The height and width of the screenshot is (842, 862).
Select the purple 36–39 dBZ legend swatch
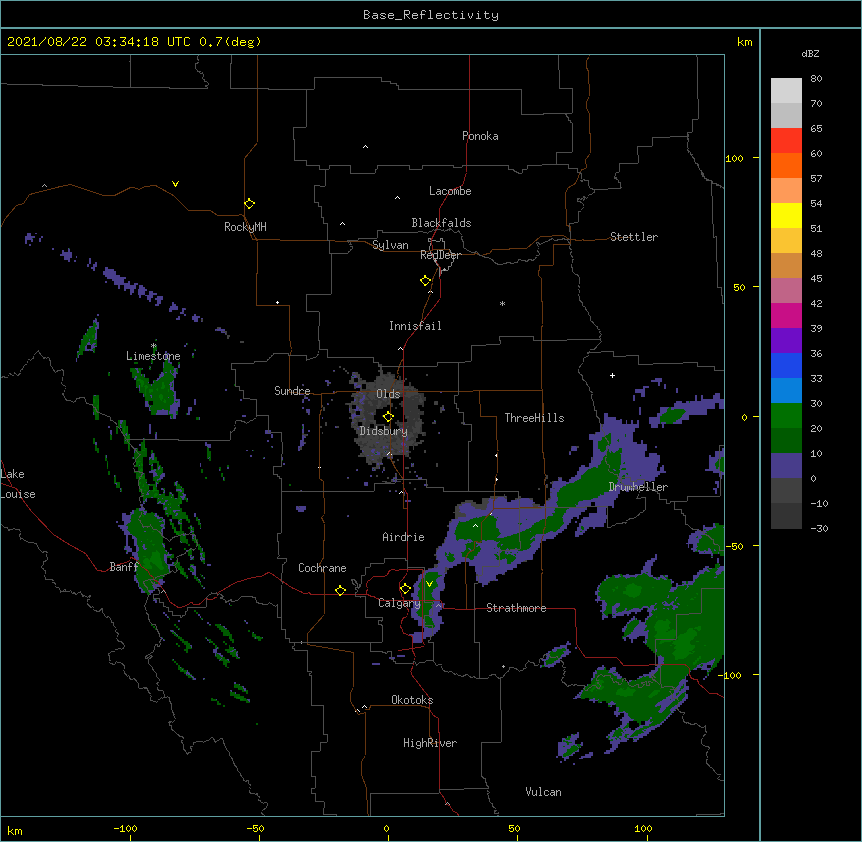pyautogui.click(x=786, y=341)
